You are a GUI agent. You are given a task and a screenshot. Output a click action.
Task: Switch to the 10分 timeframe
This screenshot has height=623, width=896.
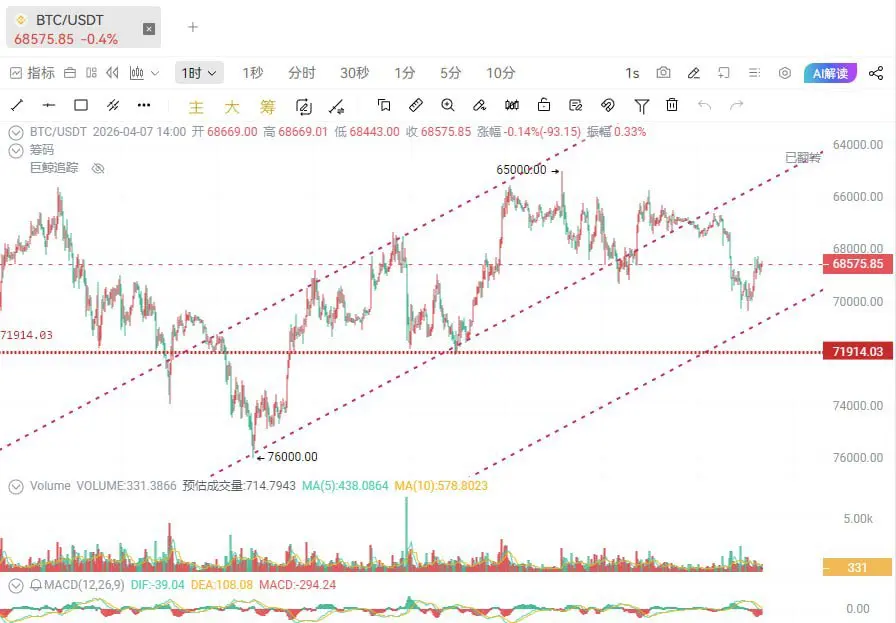(501, 73)
